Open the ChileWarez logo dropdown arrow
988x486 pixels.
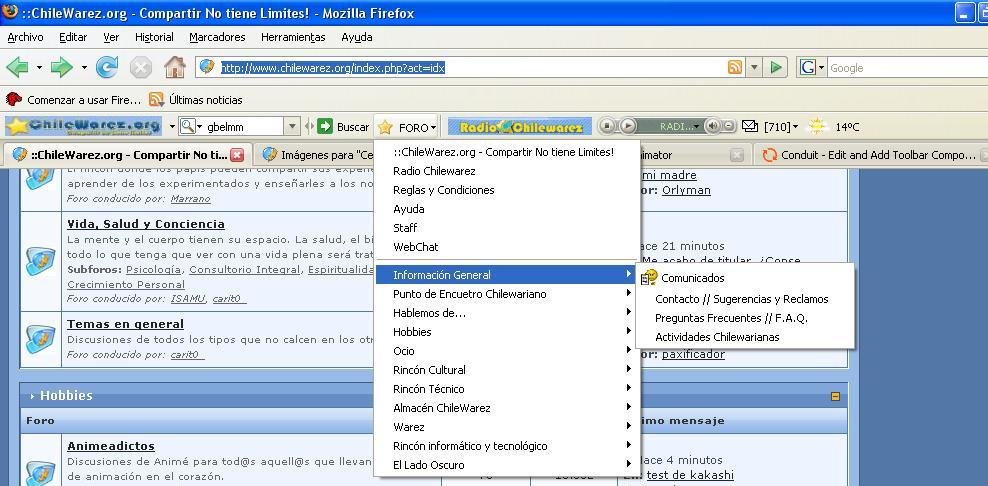(173, 127)
